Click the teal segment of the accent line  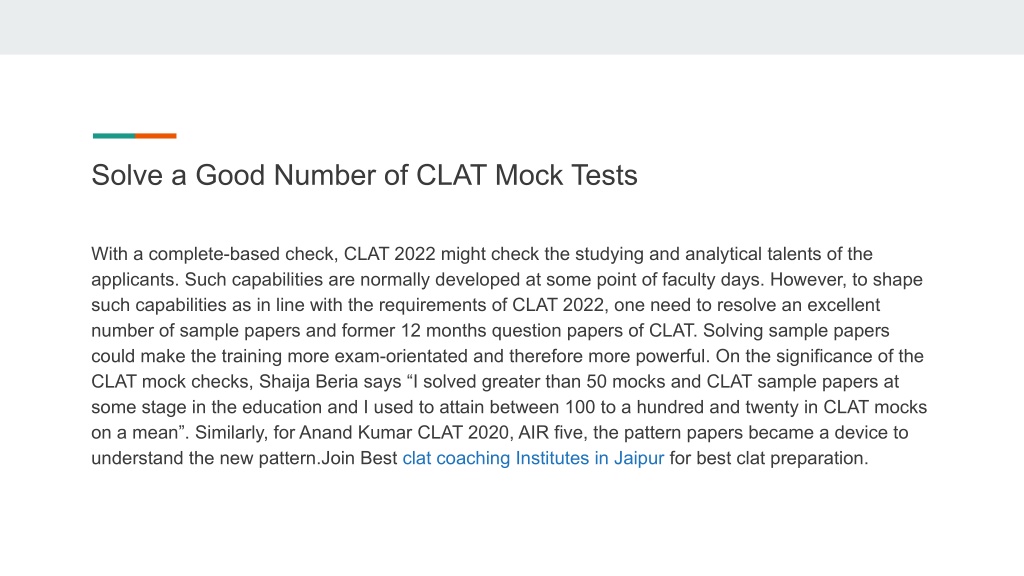pyautogui.click(x=114, y=136)
